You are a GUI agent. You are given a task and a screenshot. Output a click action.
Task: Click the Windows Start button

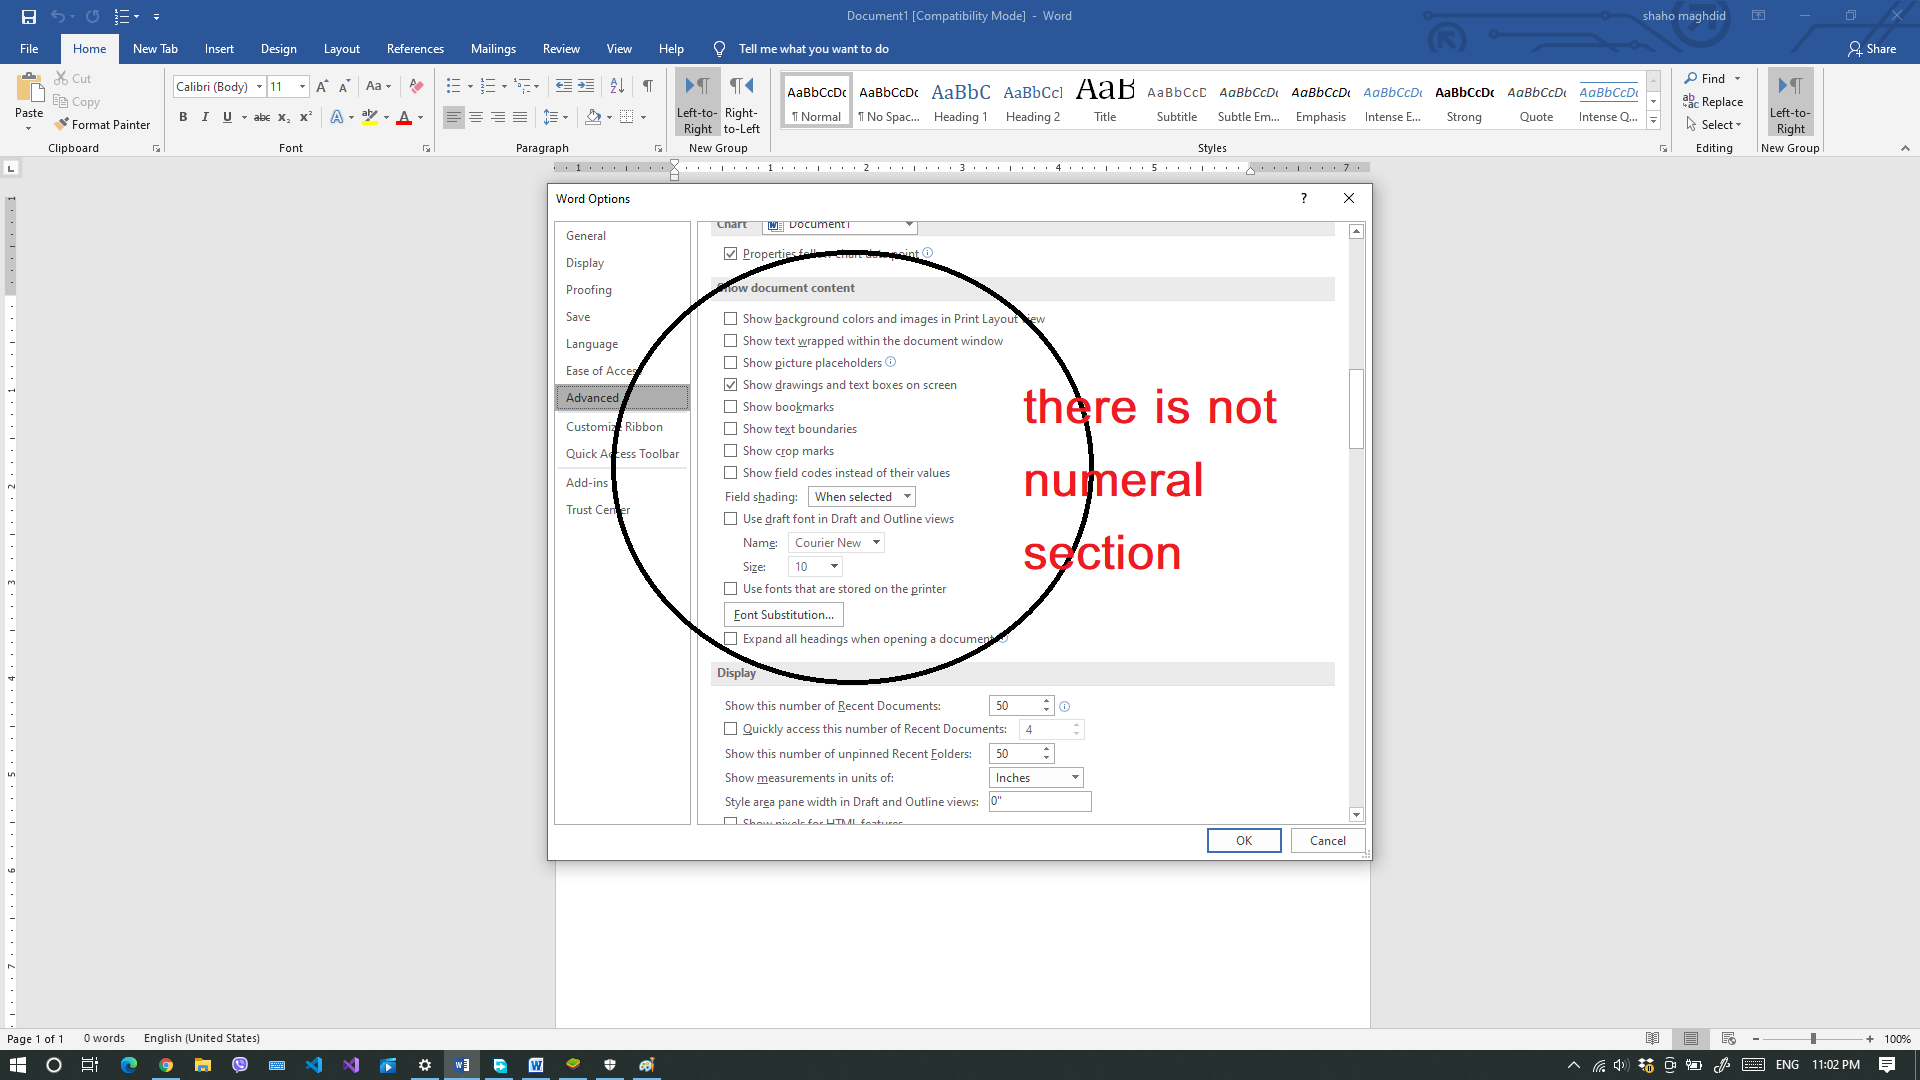18,1065
